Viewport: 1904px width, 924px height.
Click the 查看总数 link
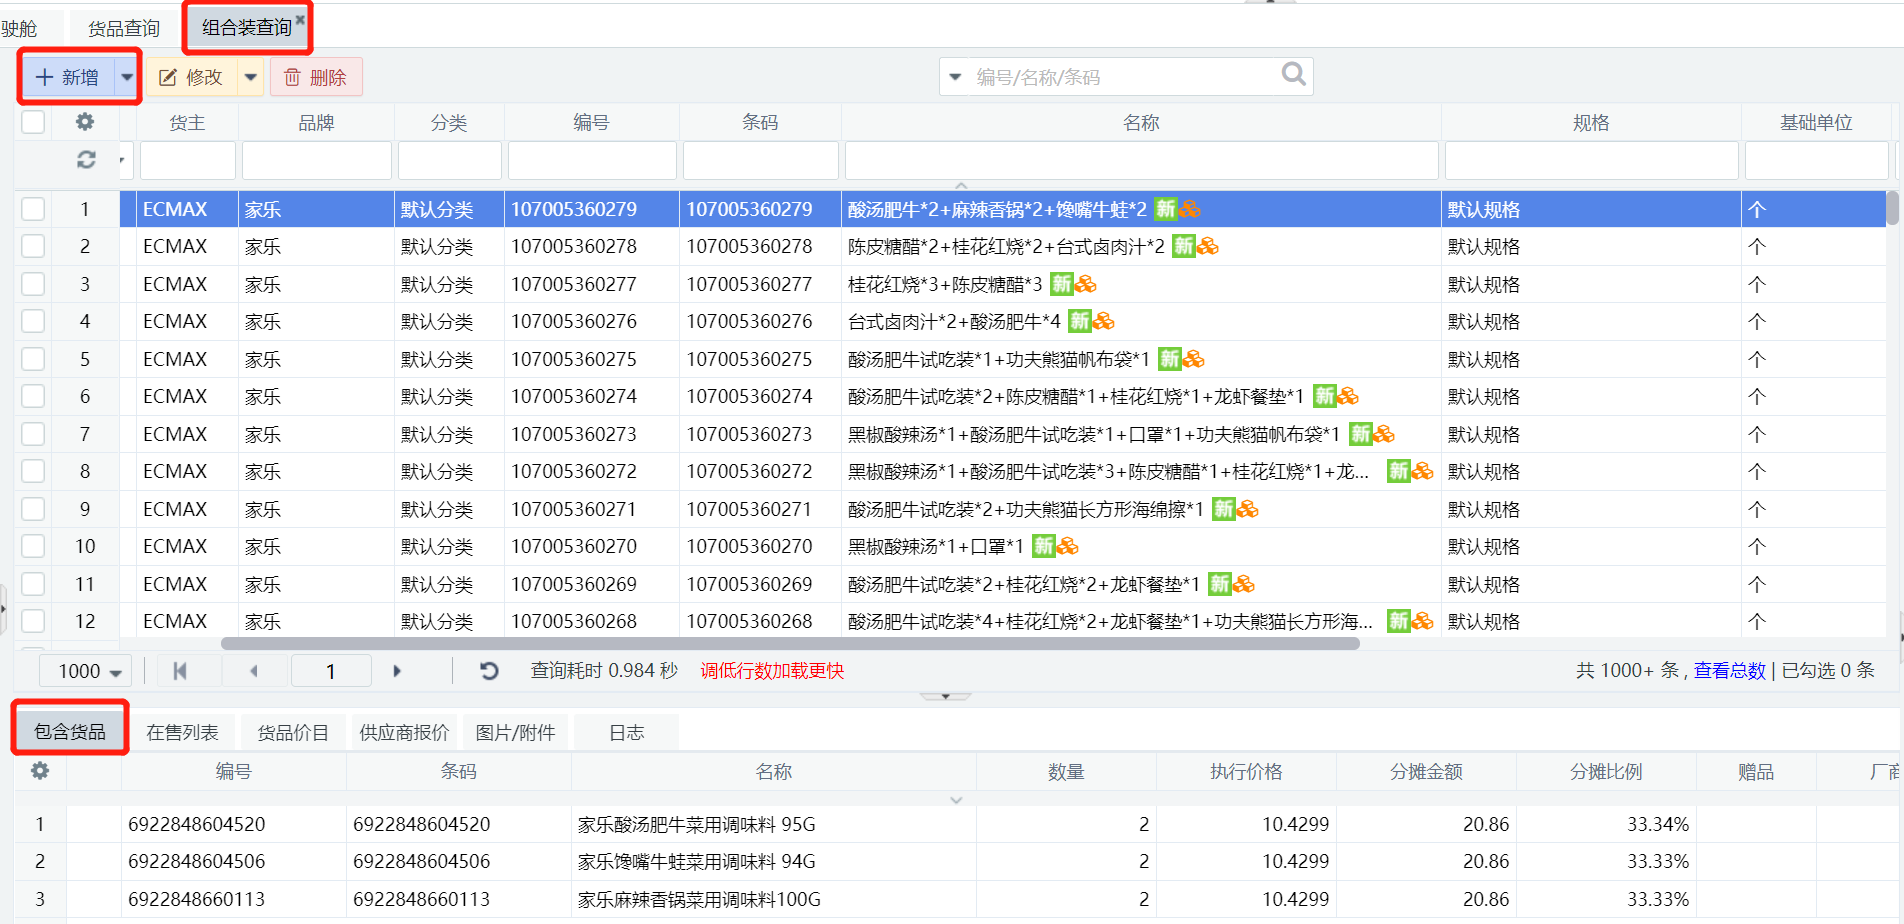[1729, 670]
